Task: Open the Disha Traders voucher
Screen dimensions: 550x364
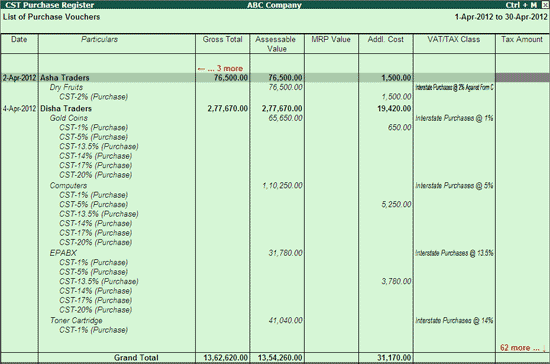Action: pos(66,108)
